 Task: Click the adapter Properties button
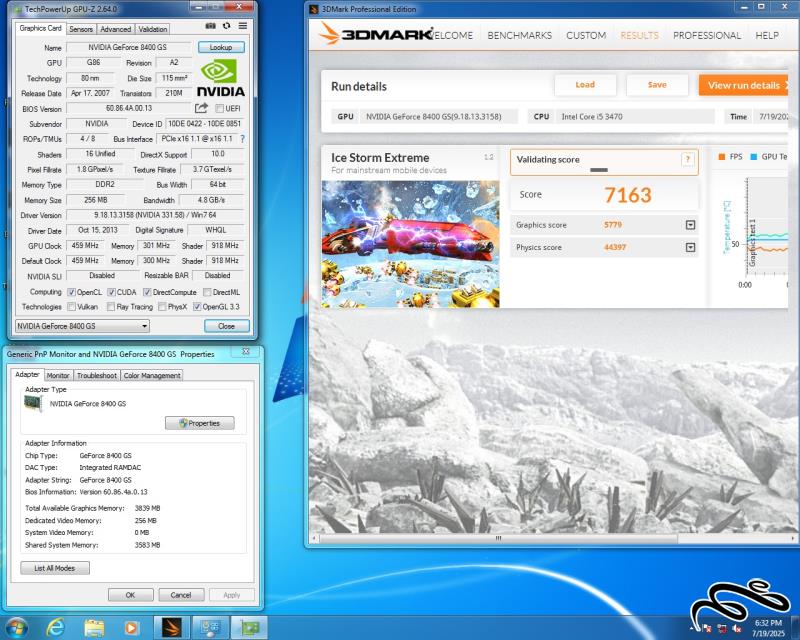click(x=199, y=423)
